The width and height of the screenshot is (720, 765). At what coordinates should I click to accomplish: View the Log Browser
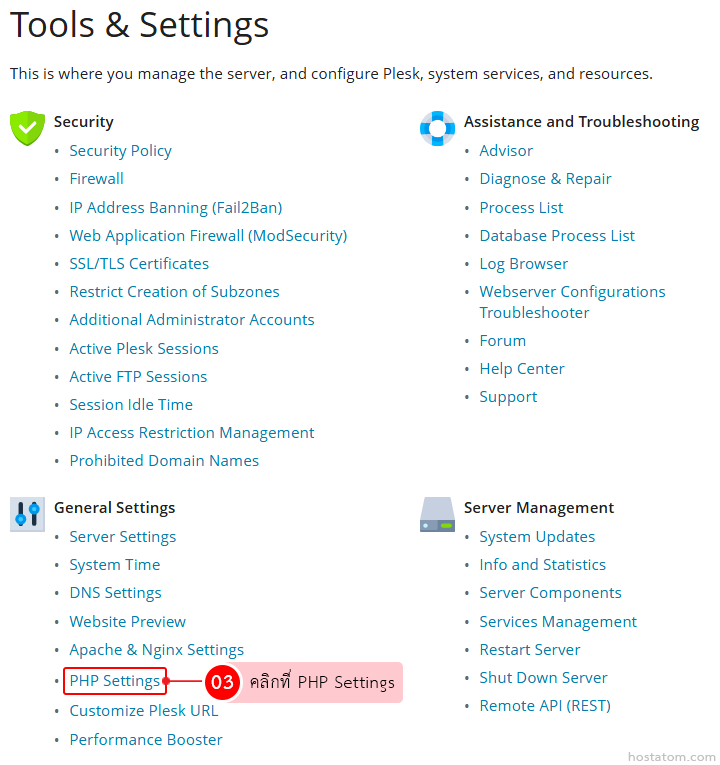523,264
